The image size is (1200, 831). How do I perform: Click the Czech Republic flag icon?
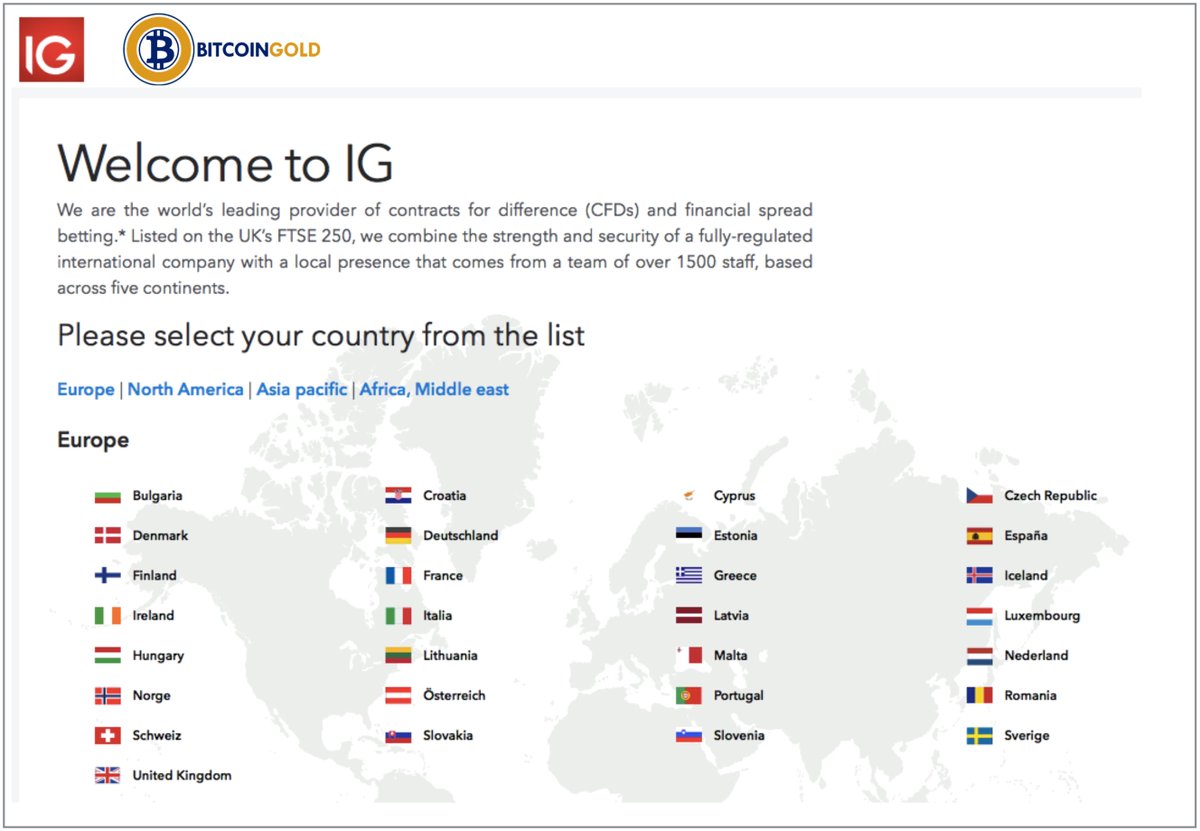pos(979,496)
